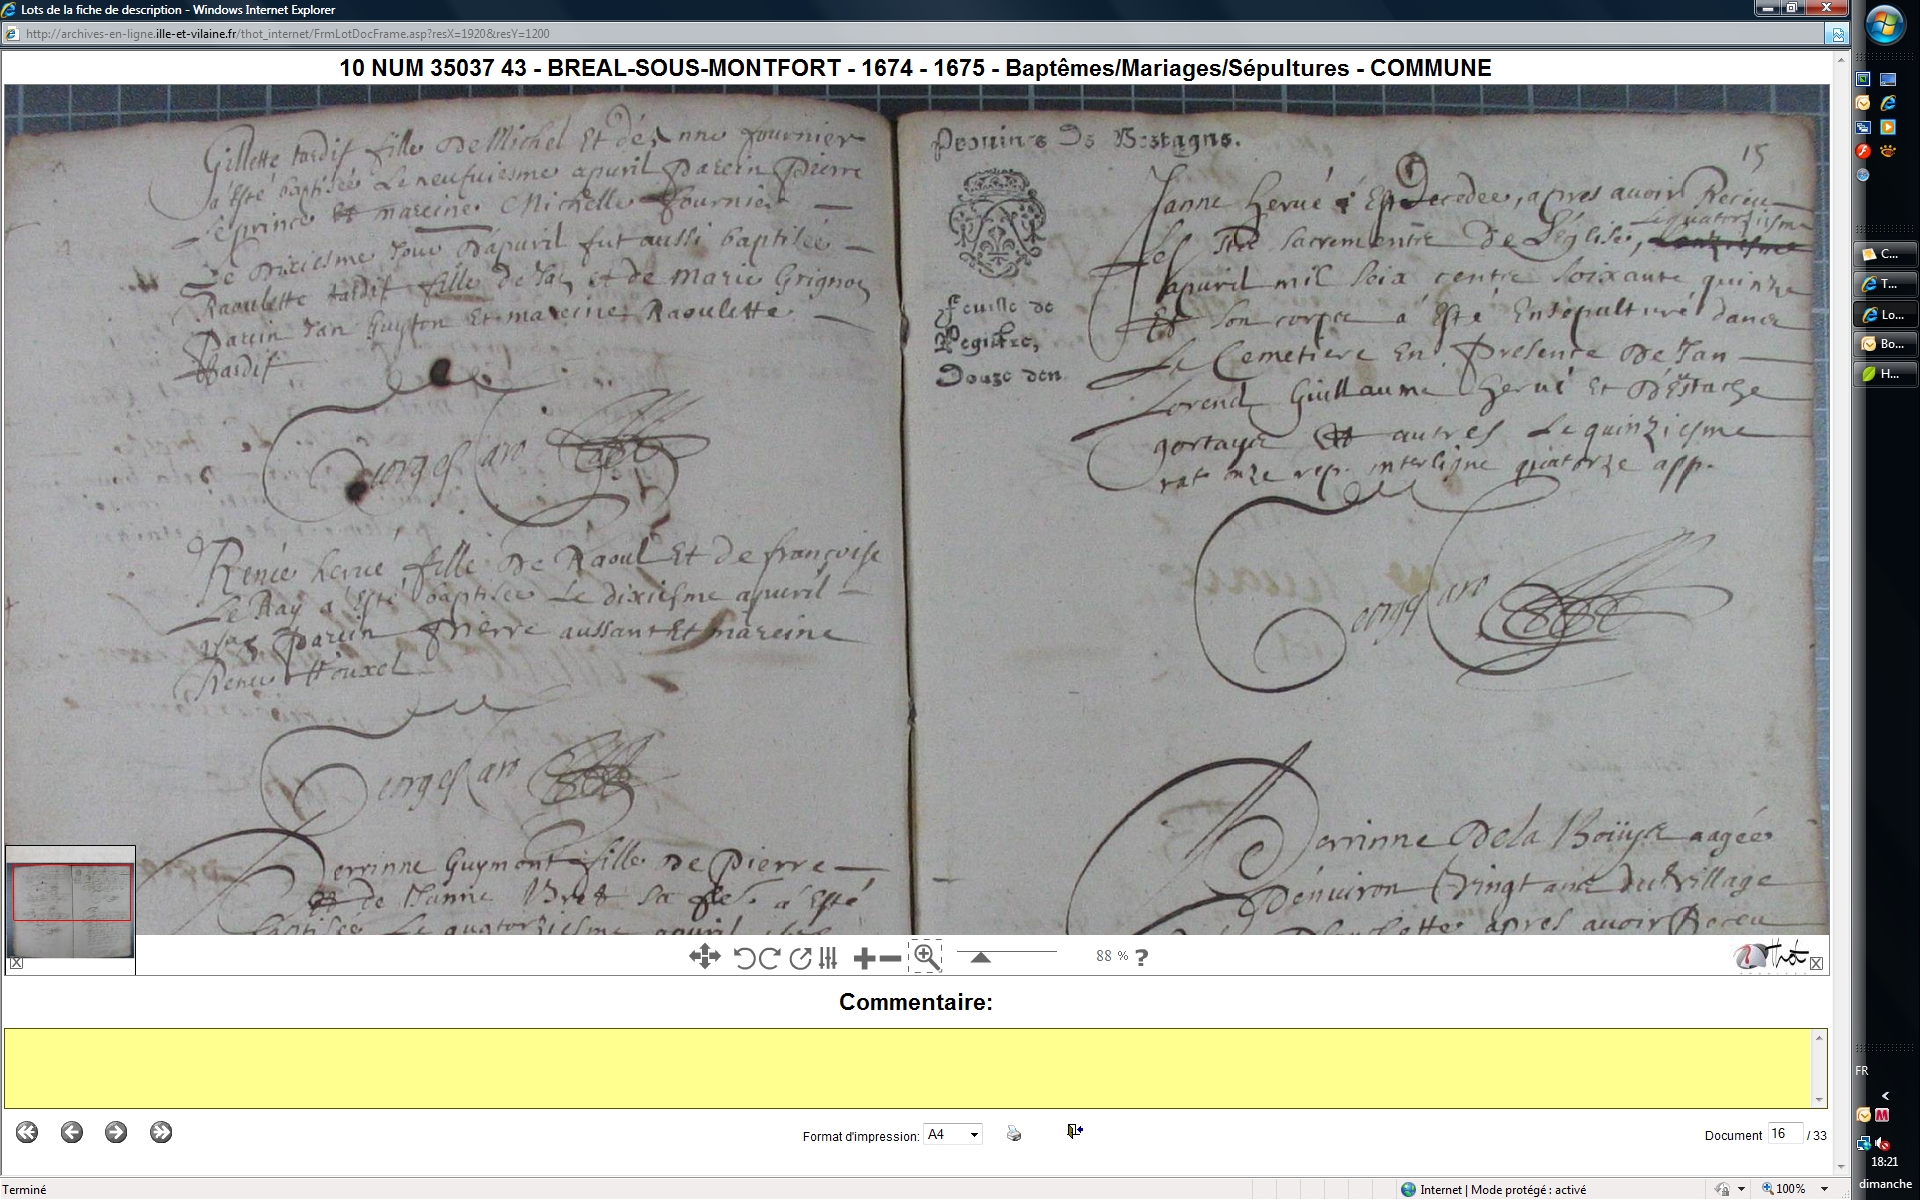Open the viewer help question mark
The height and width of the screenshot is (1200, 1920).
point(1142,957)
